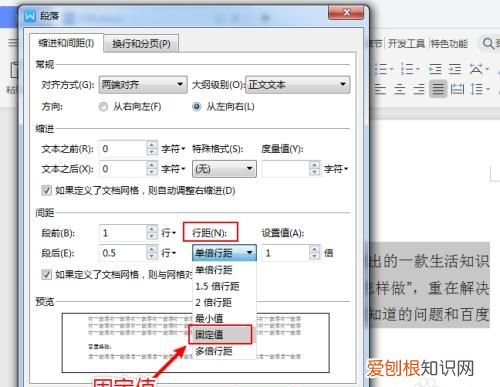Click the paste clipboard icon in WPS window
Viewport: 500px width, 387px height.
coord(14,70)
